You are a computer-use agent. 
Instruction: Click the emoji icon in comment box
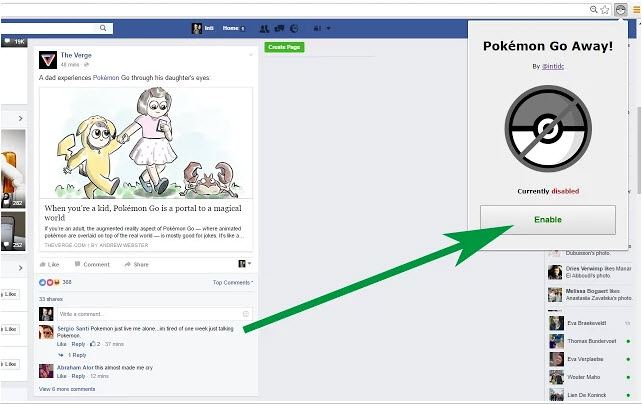[x=246, y=314]
